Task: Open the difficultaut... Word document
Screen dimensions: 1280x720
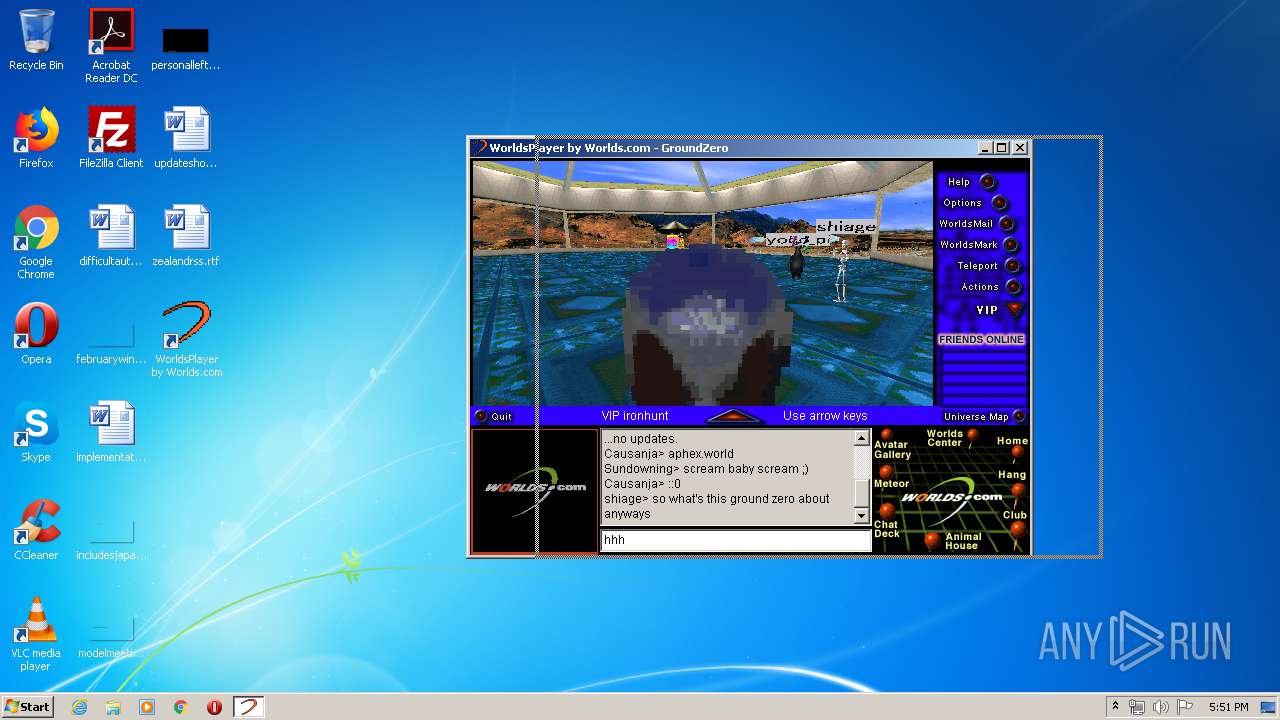Action: coord(111,236)
